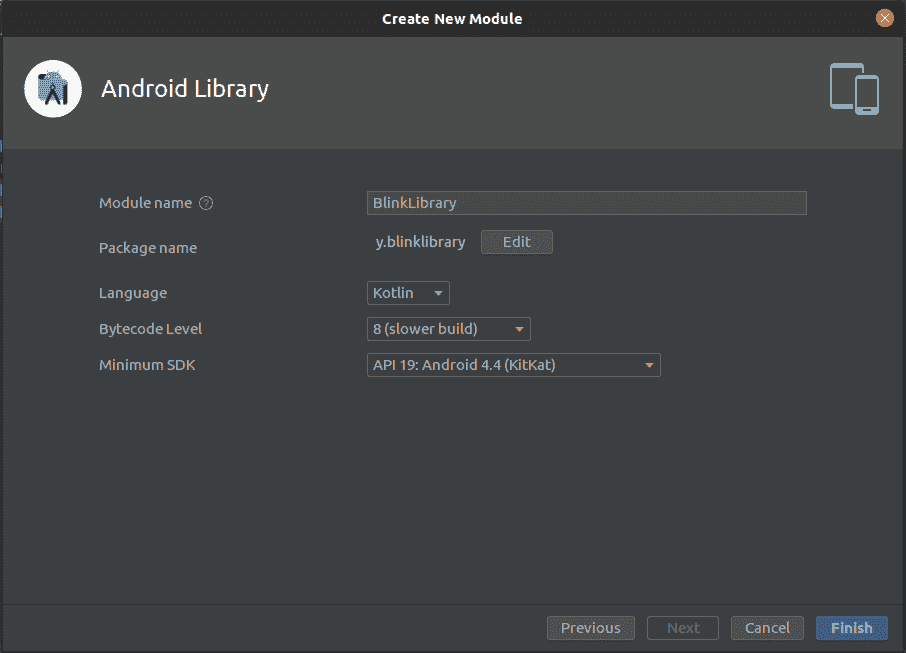Click the Minimum SDK label
The width and height of the screenshot is (906, 653).
coord(147,365)
